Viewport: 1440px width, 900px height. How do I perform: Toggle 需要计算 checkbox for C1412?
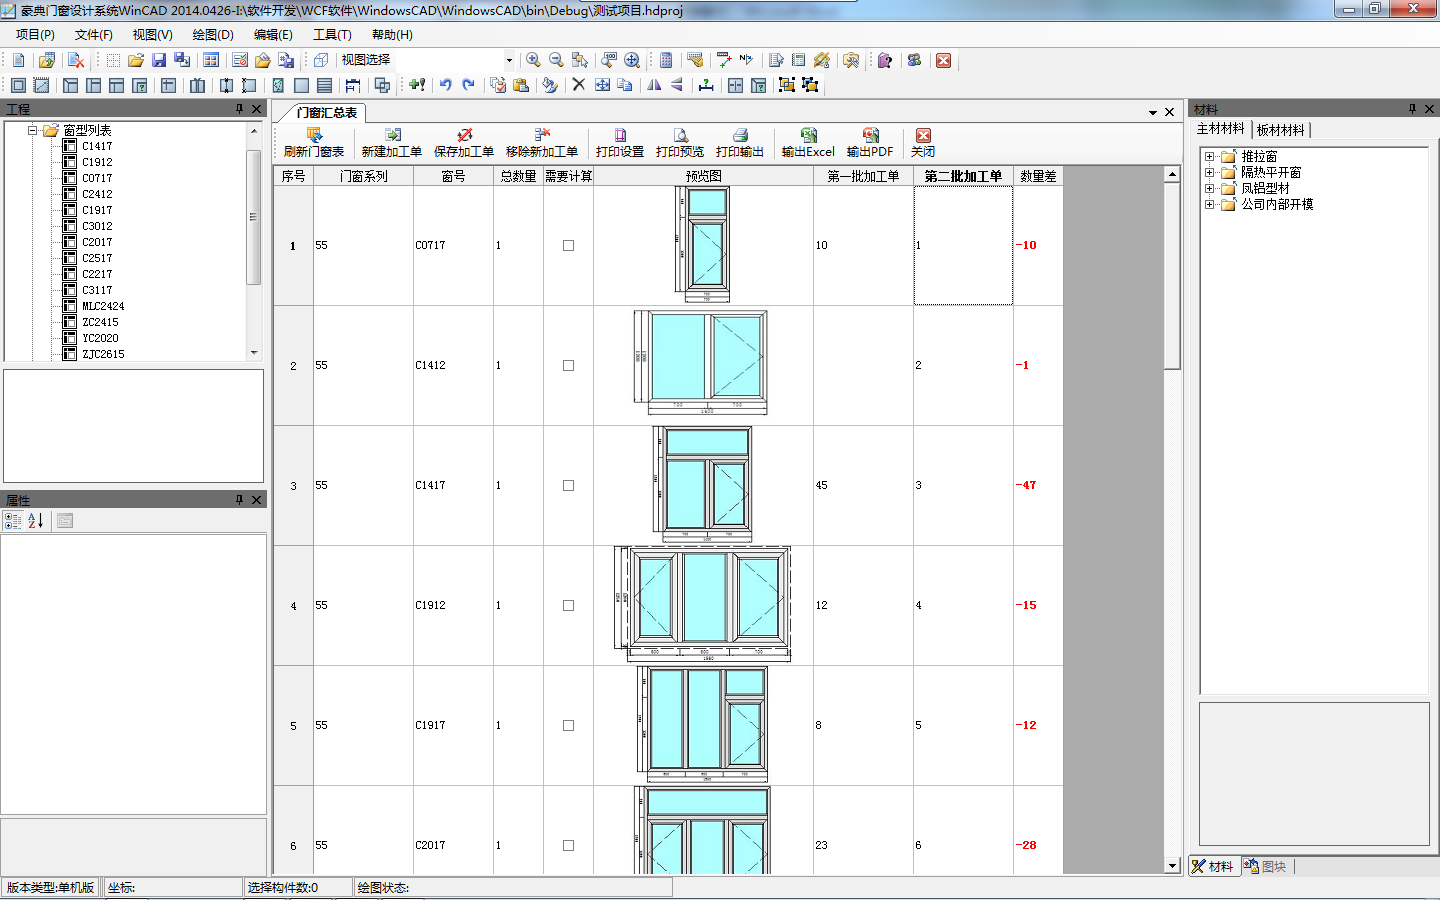568,365
